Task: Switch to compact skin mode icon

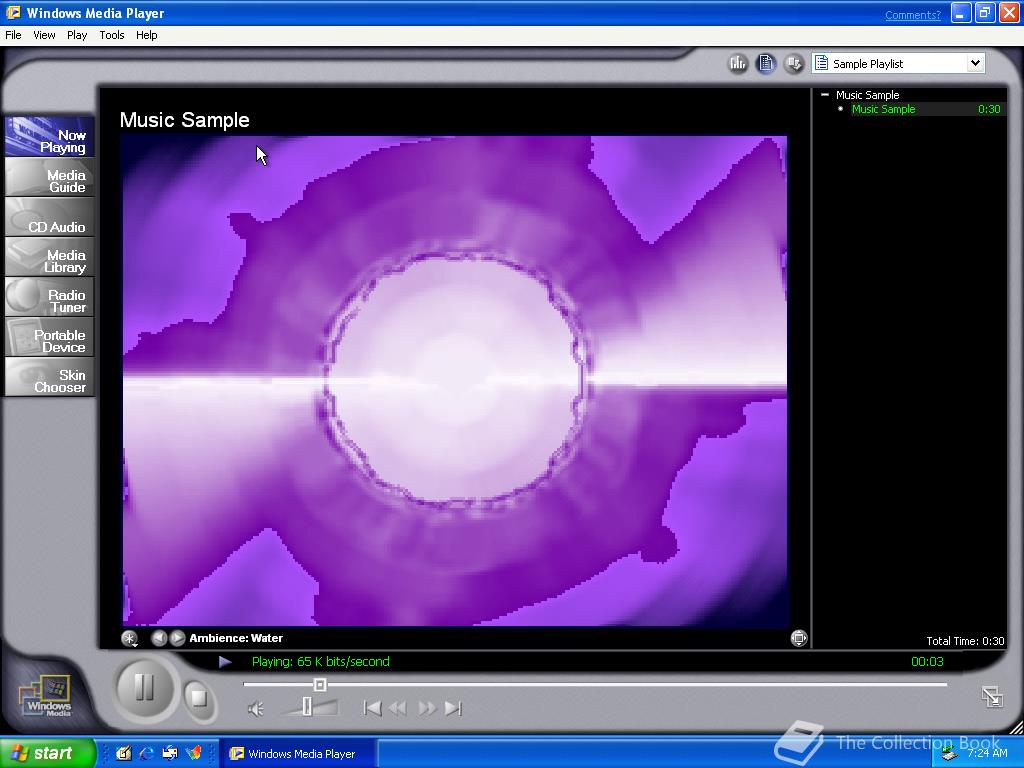Action: click(992, 696)
